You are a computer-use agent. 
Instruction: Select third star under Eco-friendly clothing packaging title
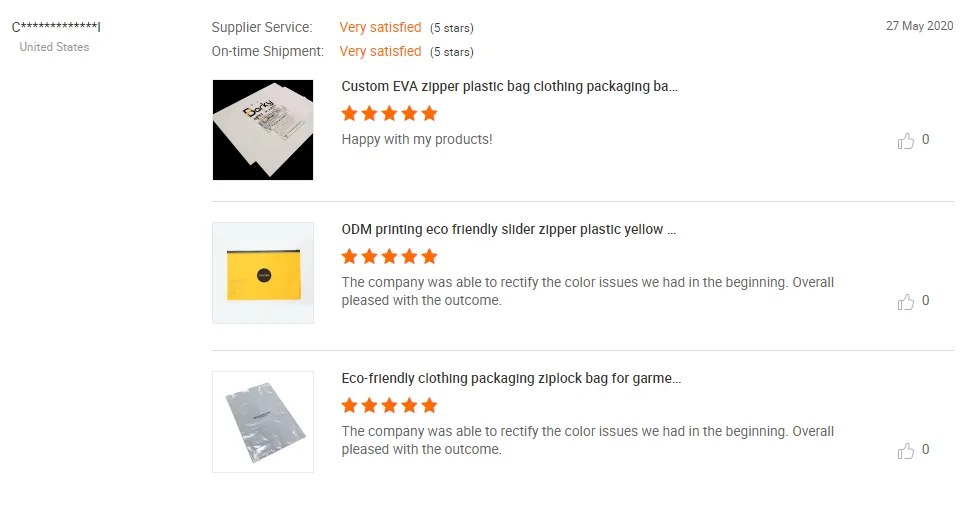tap(389, 405)
